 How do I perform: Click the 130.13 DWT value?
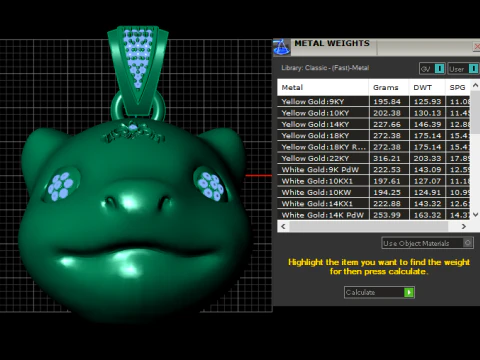pyautogui.click(x=427, y=113)
